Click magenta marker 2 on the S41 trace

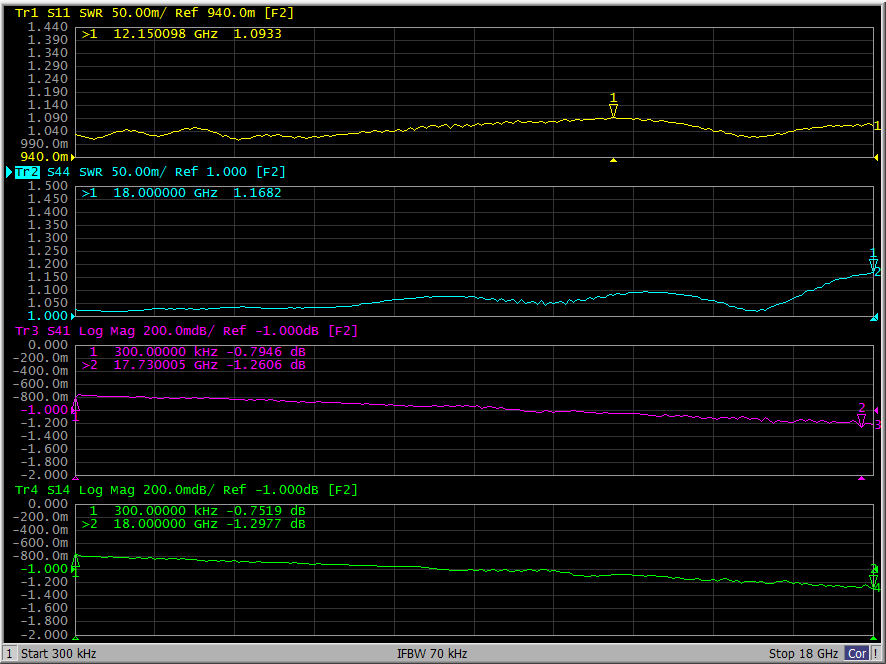[861, 420]
